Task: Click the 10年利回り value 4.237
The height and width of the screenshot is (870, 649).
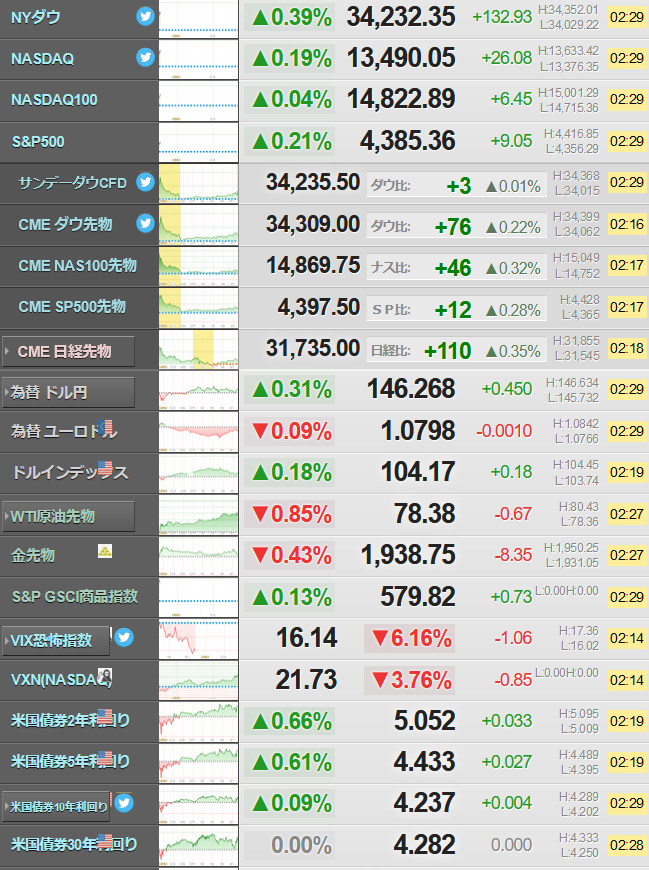Action: pyautogui.click(x=425, y=803)
